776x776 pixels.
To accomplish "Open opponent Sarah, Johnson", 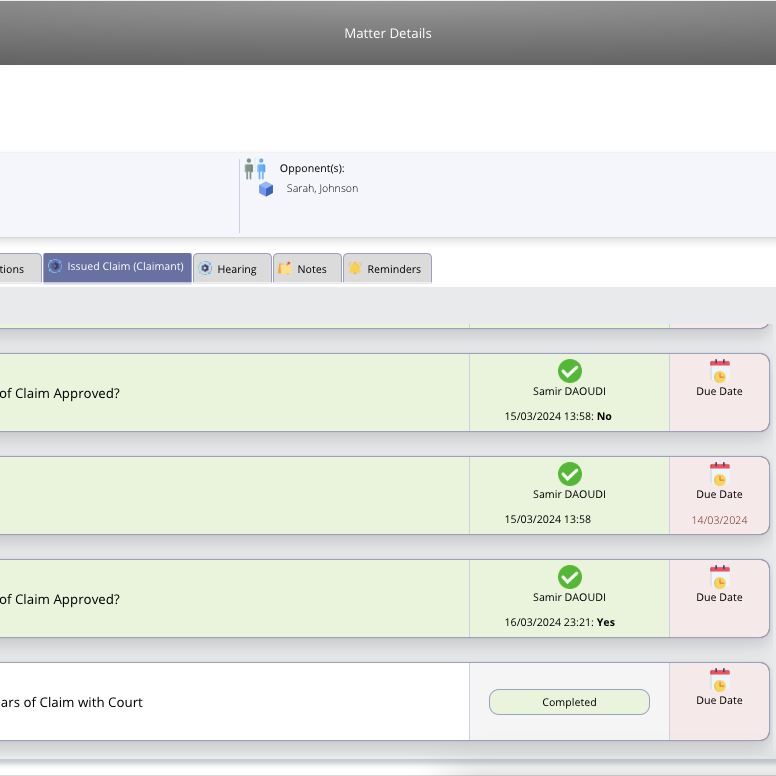I will (x=322, y=189).
